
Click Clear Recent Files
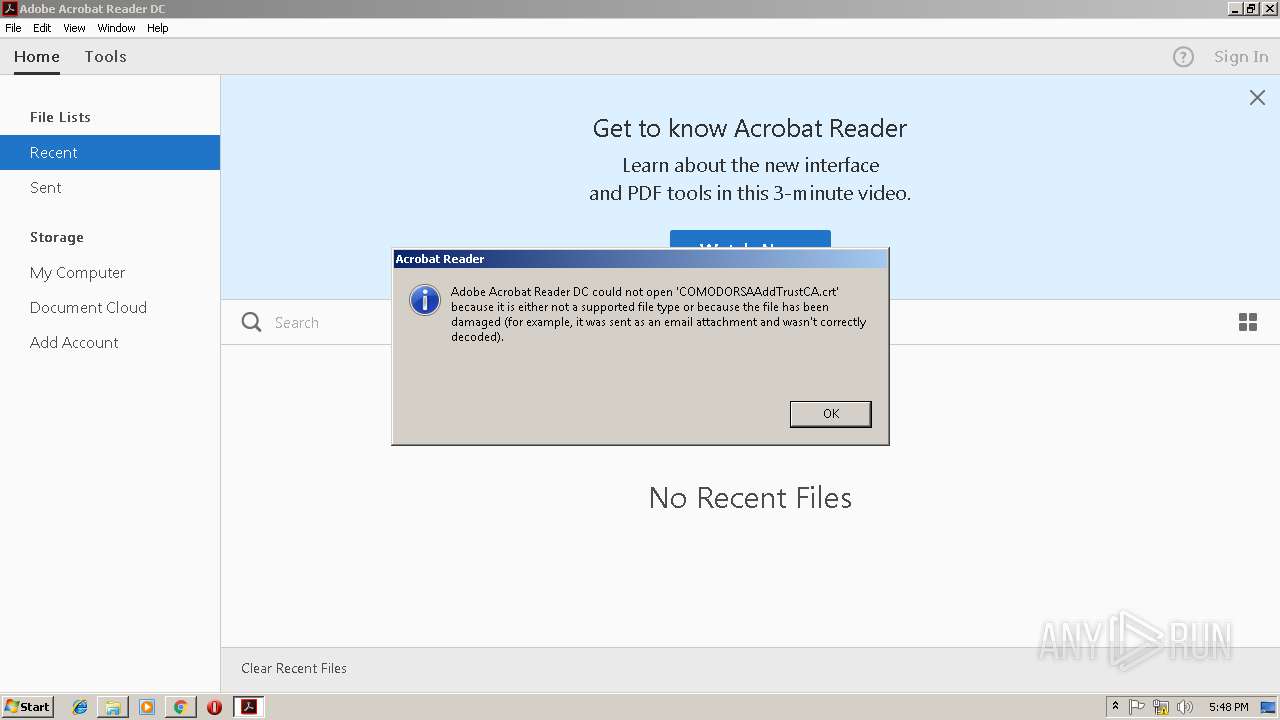tap(294, 668)
